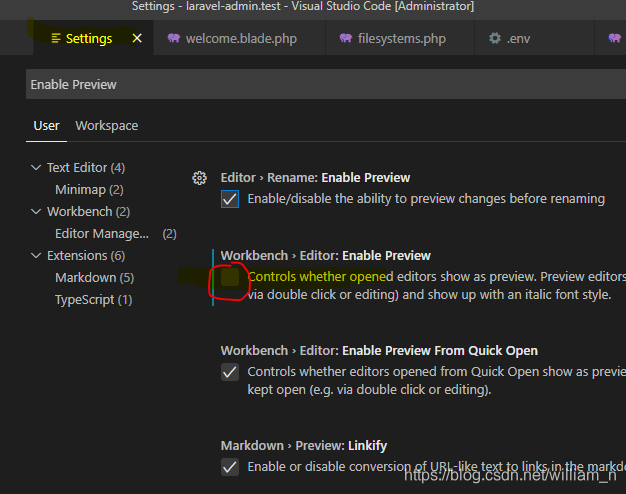
Task: Click Workbench Editor Enable Preview title
Action: (x=326, y=256)
